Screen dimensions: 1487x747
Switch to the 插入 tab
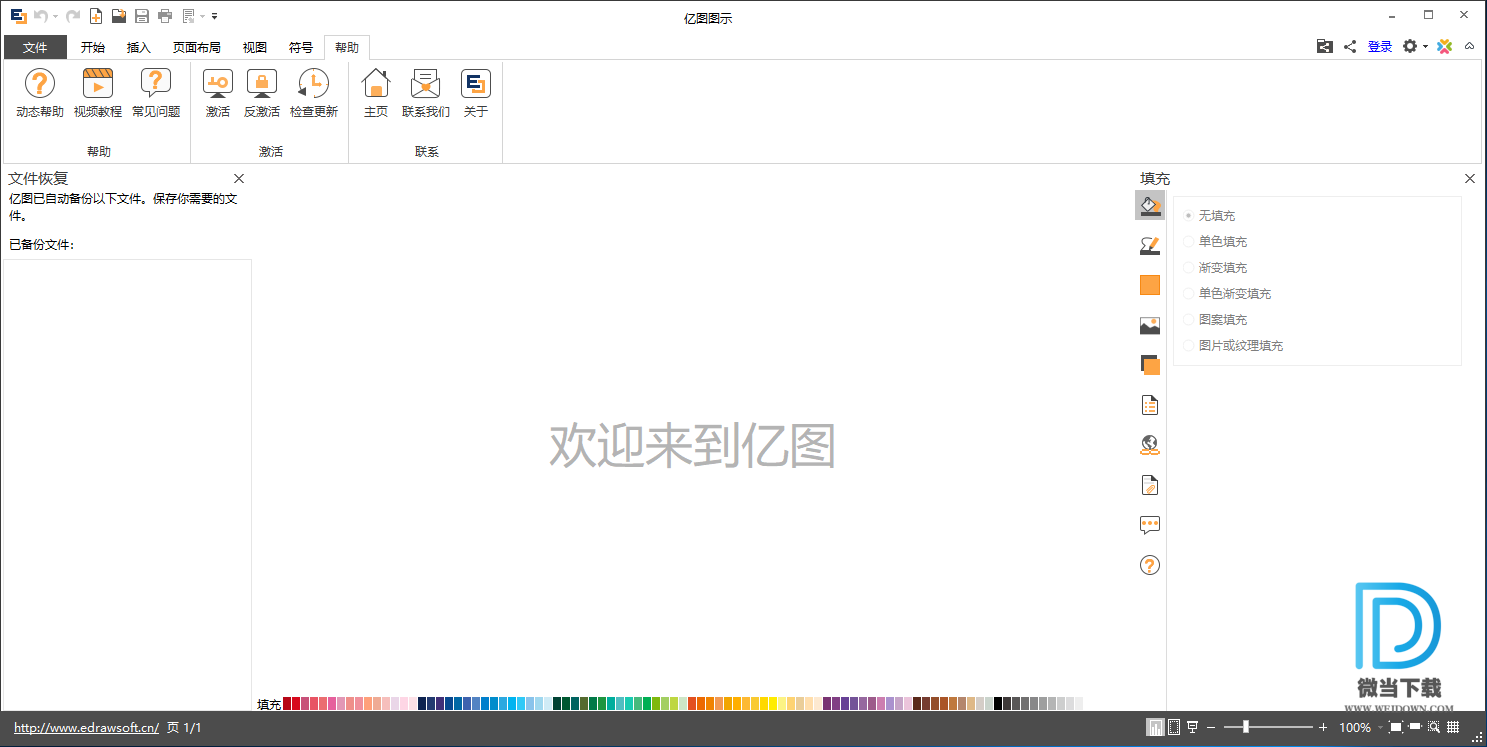click(x=139, y=47)
